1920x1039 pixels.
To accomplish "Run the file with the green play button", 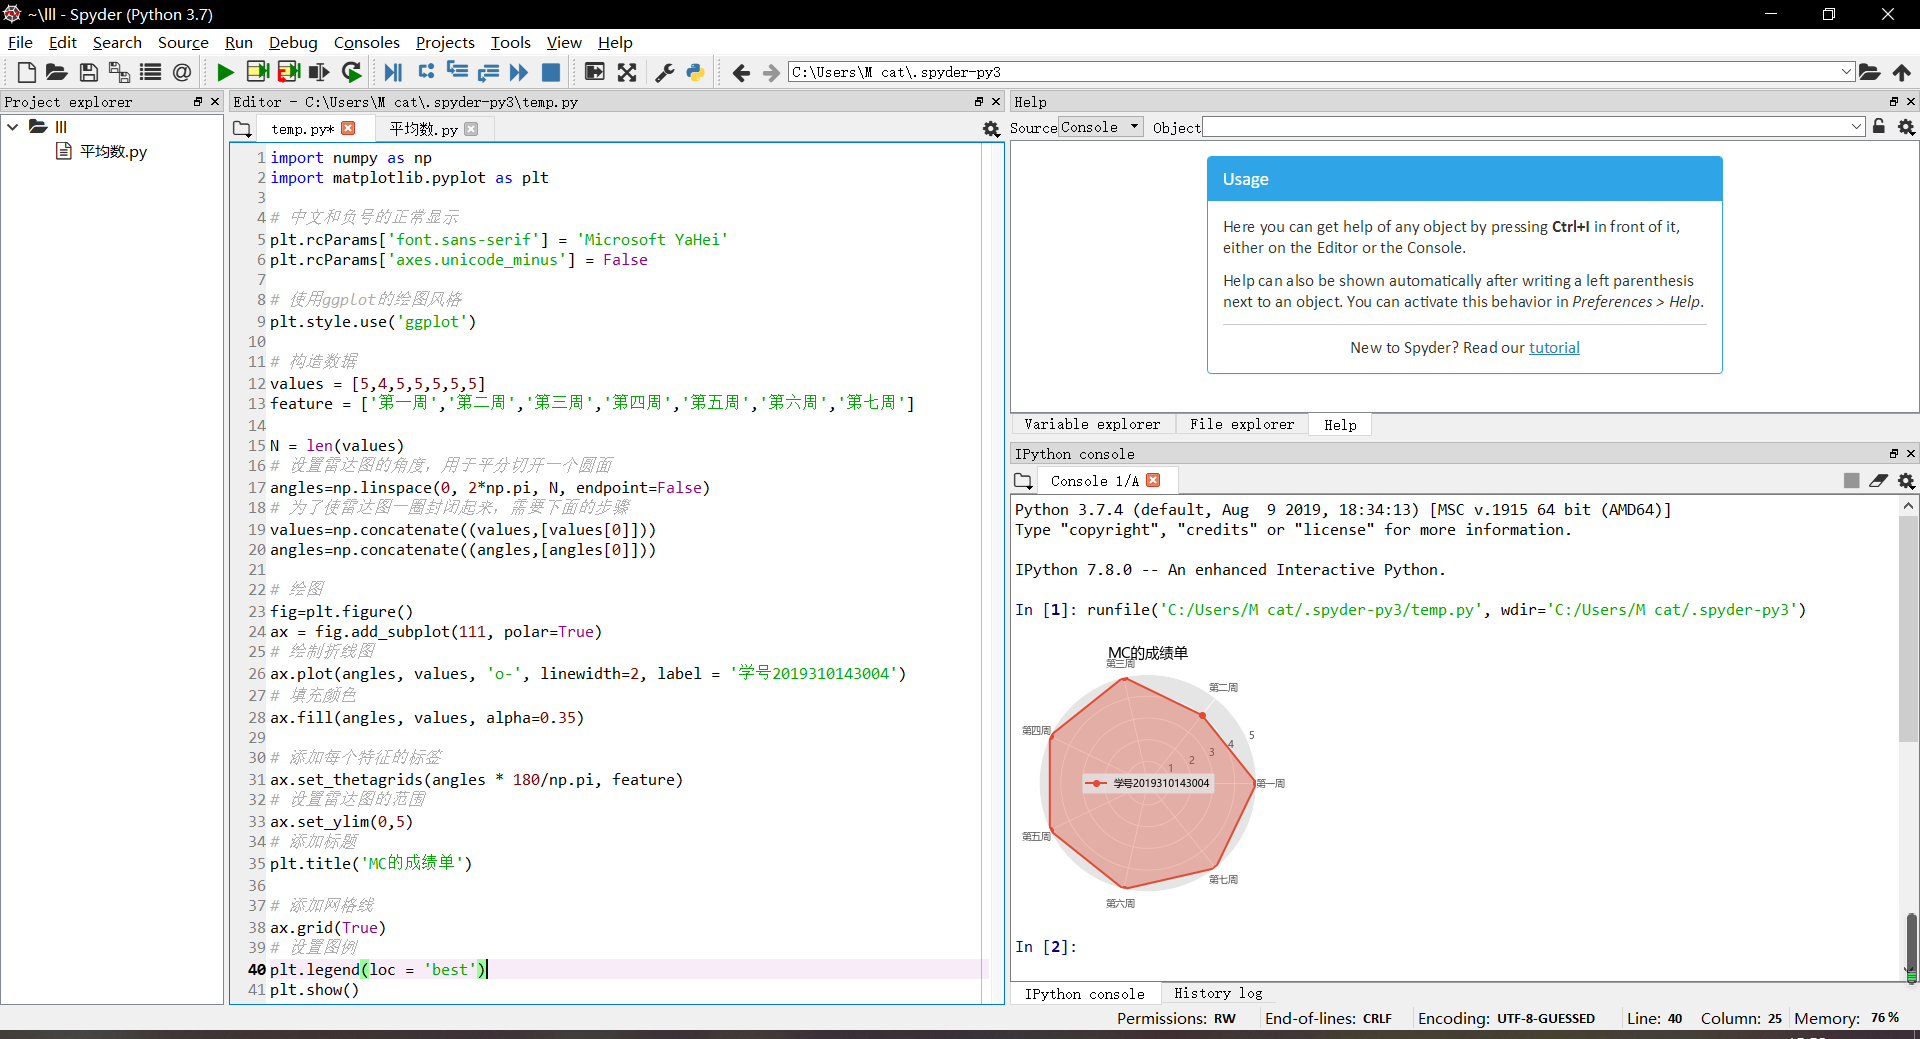I will coord(225,72).
